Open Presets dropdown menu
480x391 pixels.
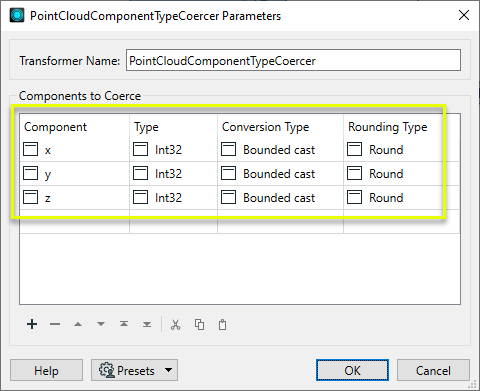tap(134, 370)
